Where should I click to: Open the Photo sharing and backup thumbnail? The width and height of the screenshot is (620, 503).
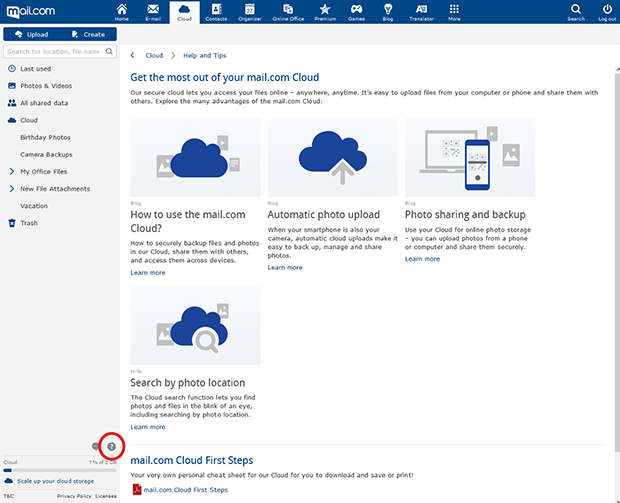click(470, 157)
